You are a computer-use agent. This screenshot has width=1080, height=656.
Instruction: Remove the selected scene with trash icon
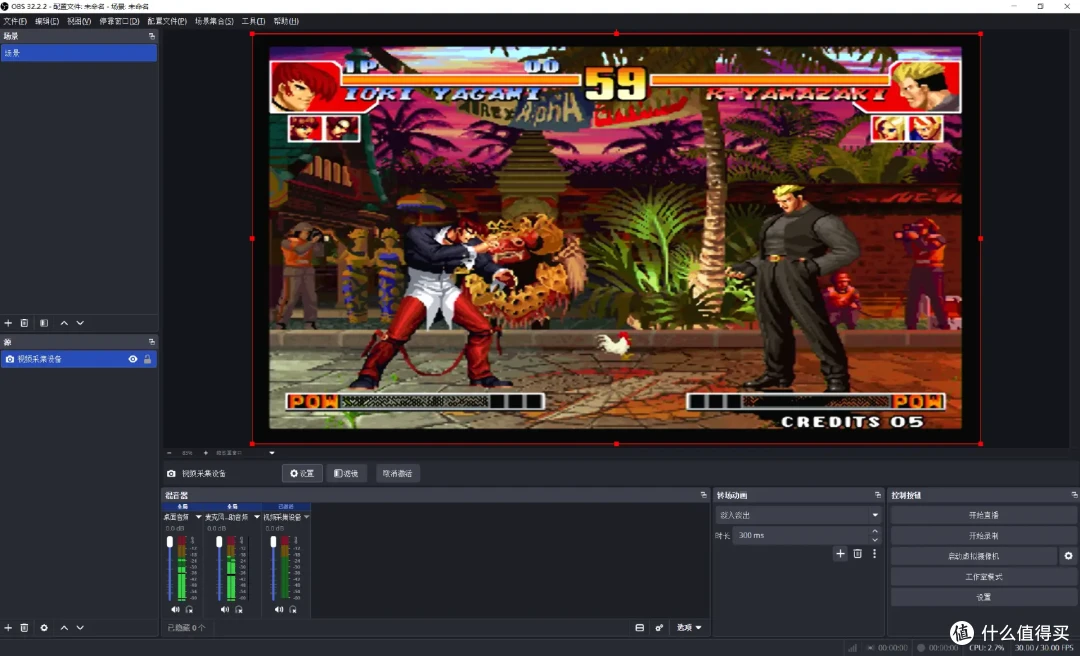pos(24,322)
